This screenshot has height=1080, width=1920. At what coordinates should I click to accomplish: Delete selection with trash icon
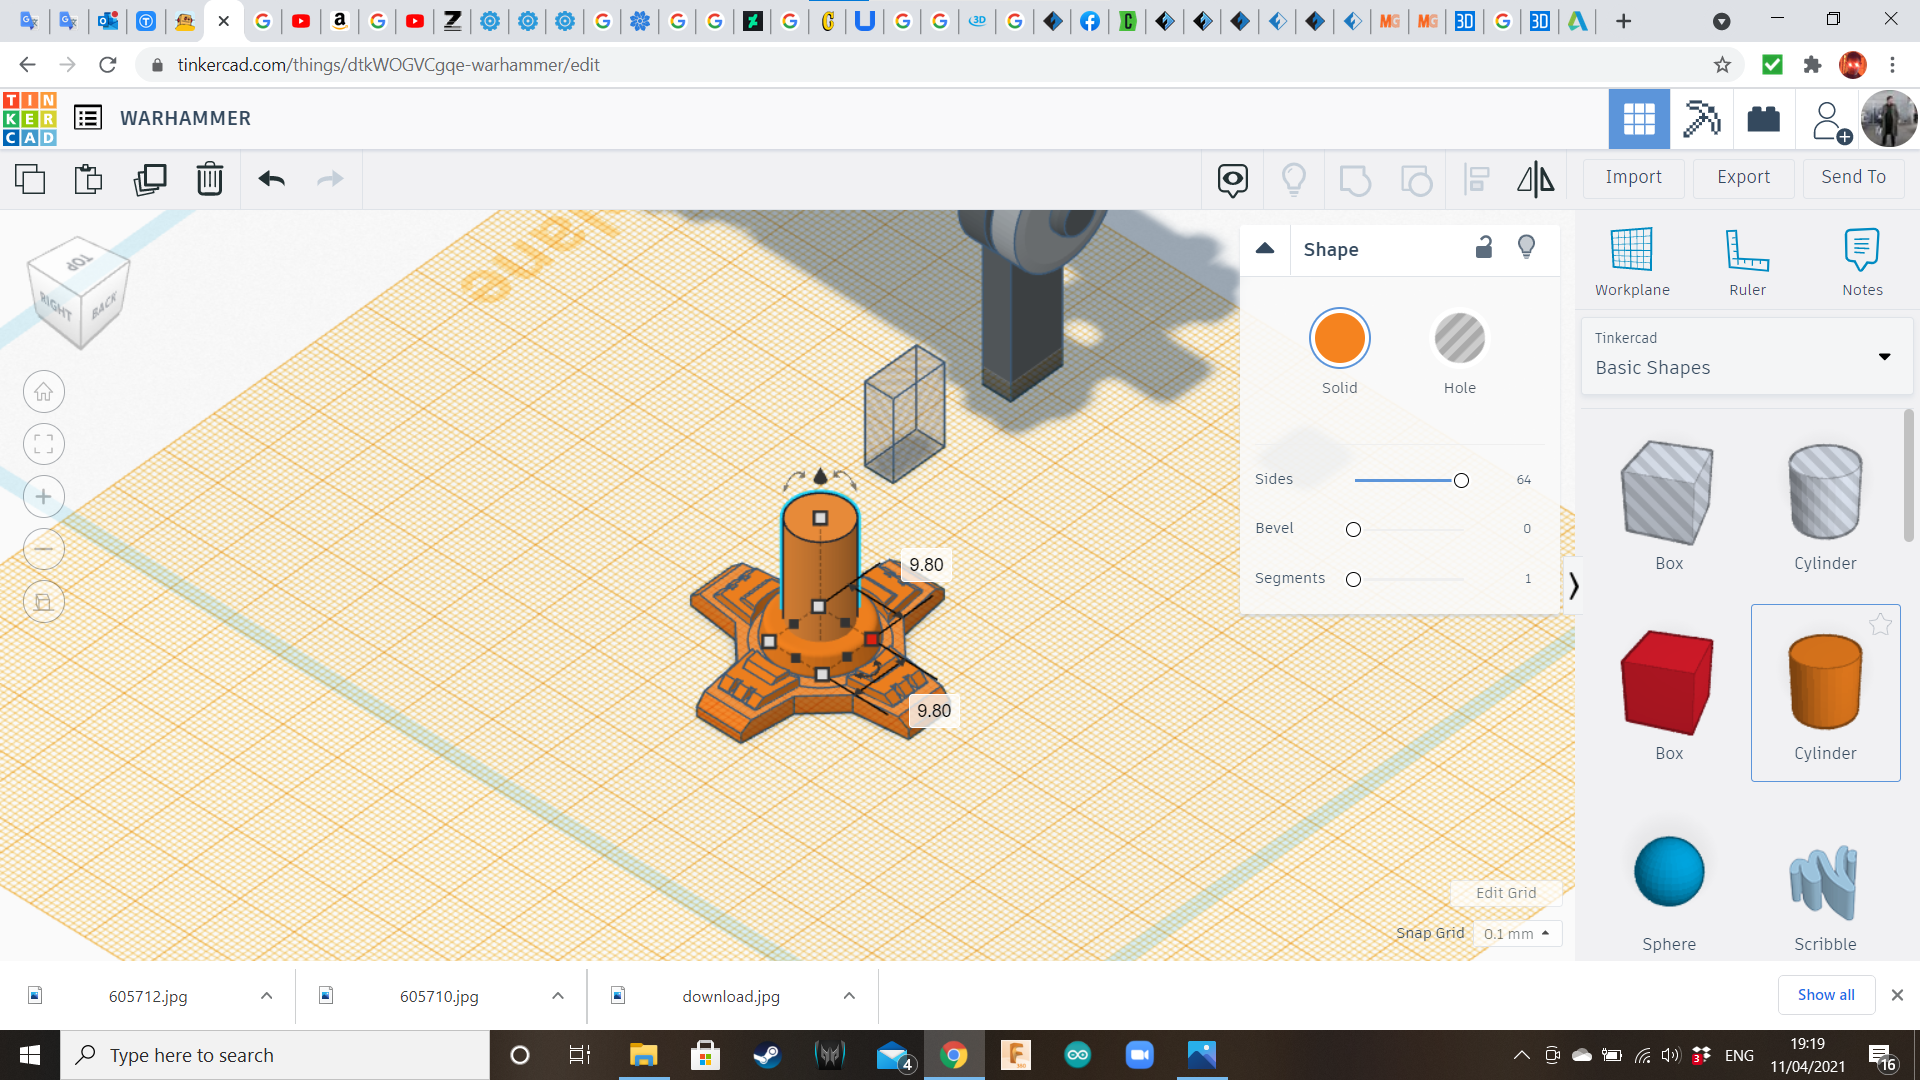pos(209,180)
